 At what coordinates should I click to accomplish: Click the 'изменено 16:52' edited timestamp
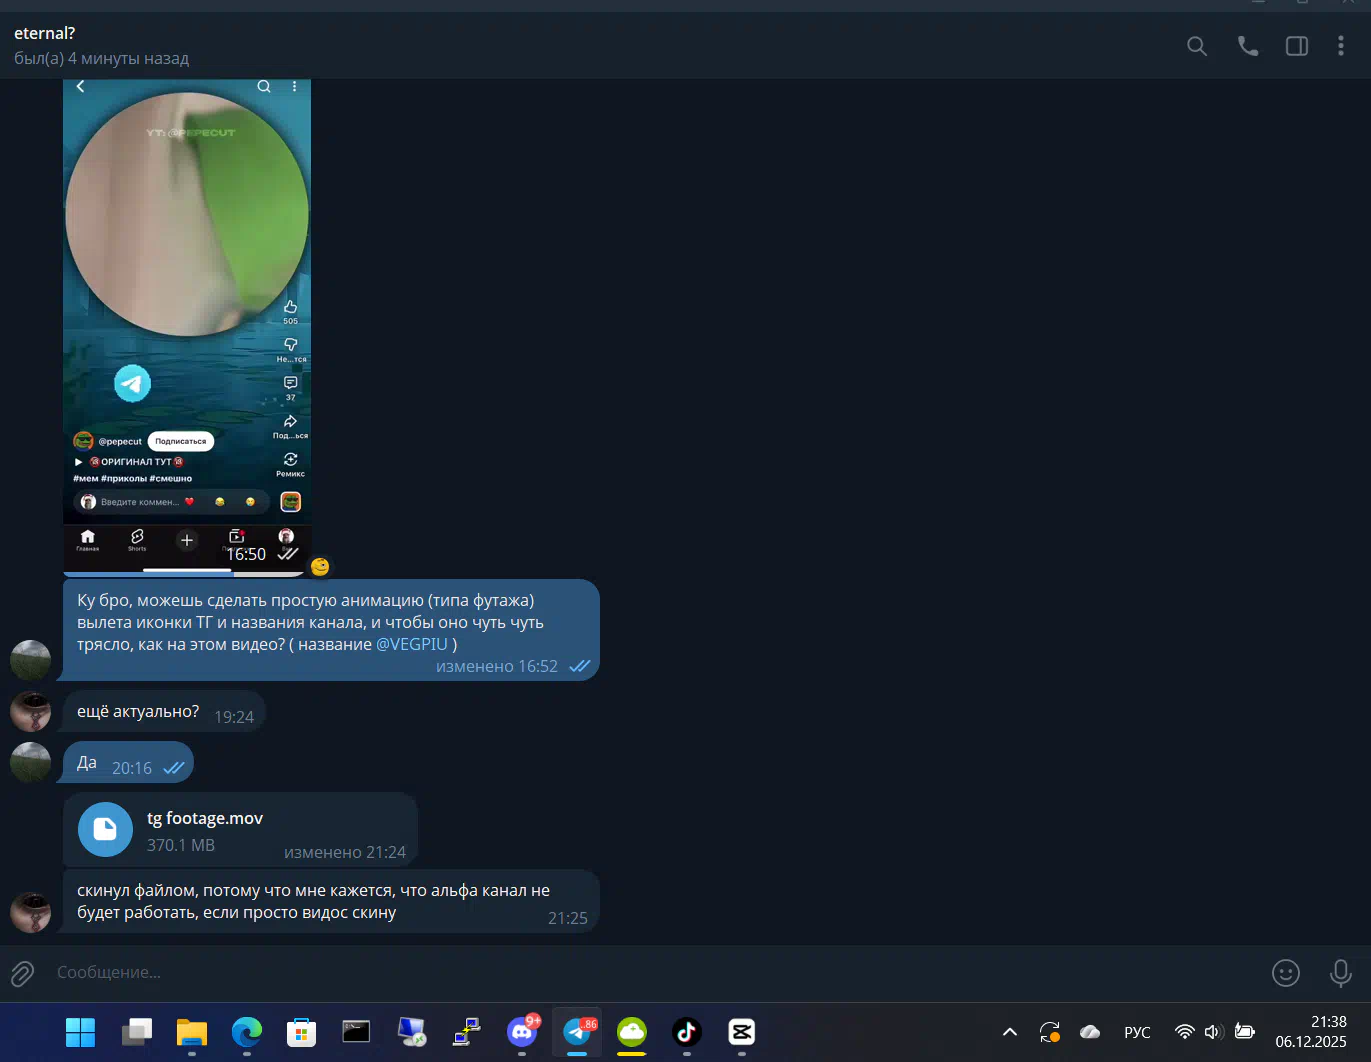click(497, 666)
